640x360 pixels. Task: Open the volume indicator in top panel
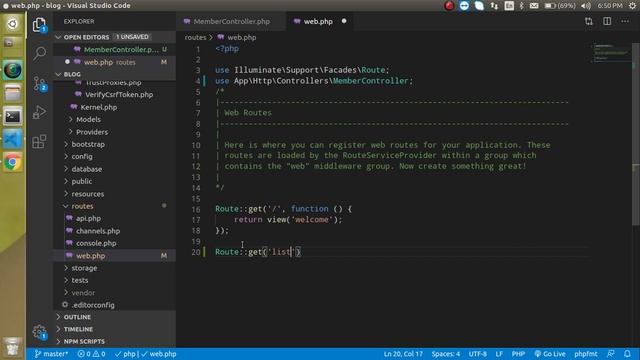coord(586,6)
